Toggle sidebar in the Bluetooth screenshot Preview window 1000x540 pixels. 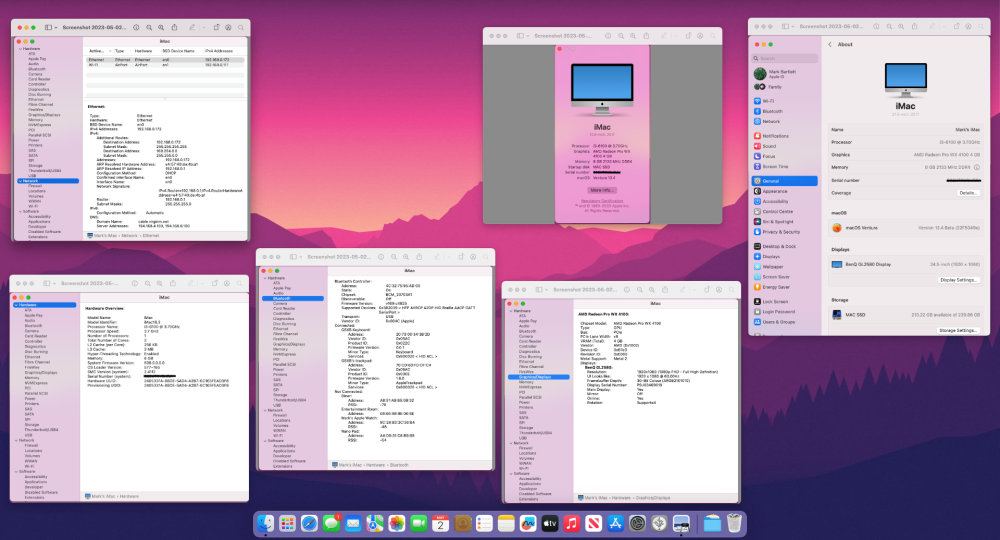click(x=293, y=257)
